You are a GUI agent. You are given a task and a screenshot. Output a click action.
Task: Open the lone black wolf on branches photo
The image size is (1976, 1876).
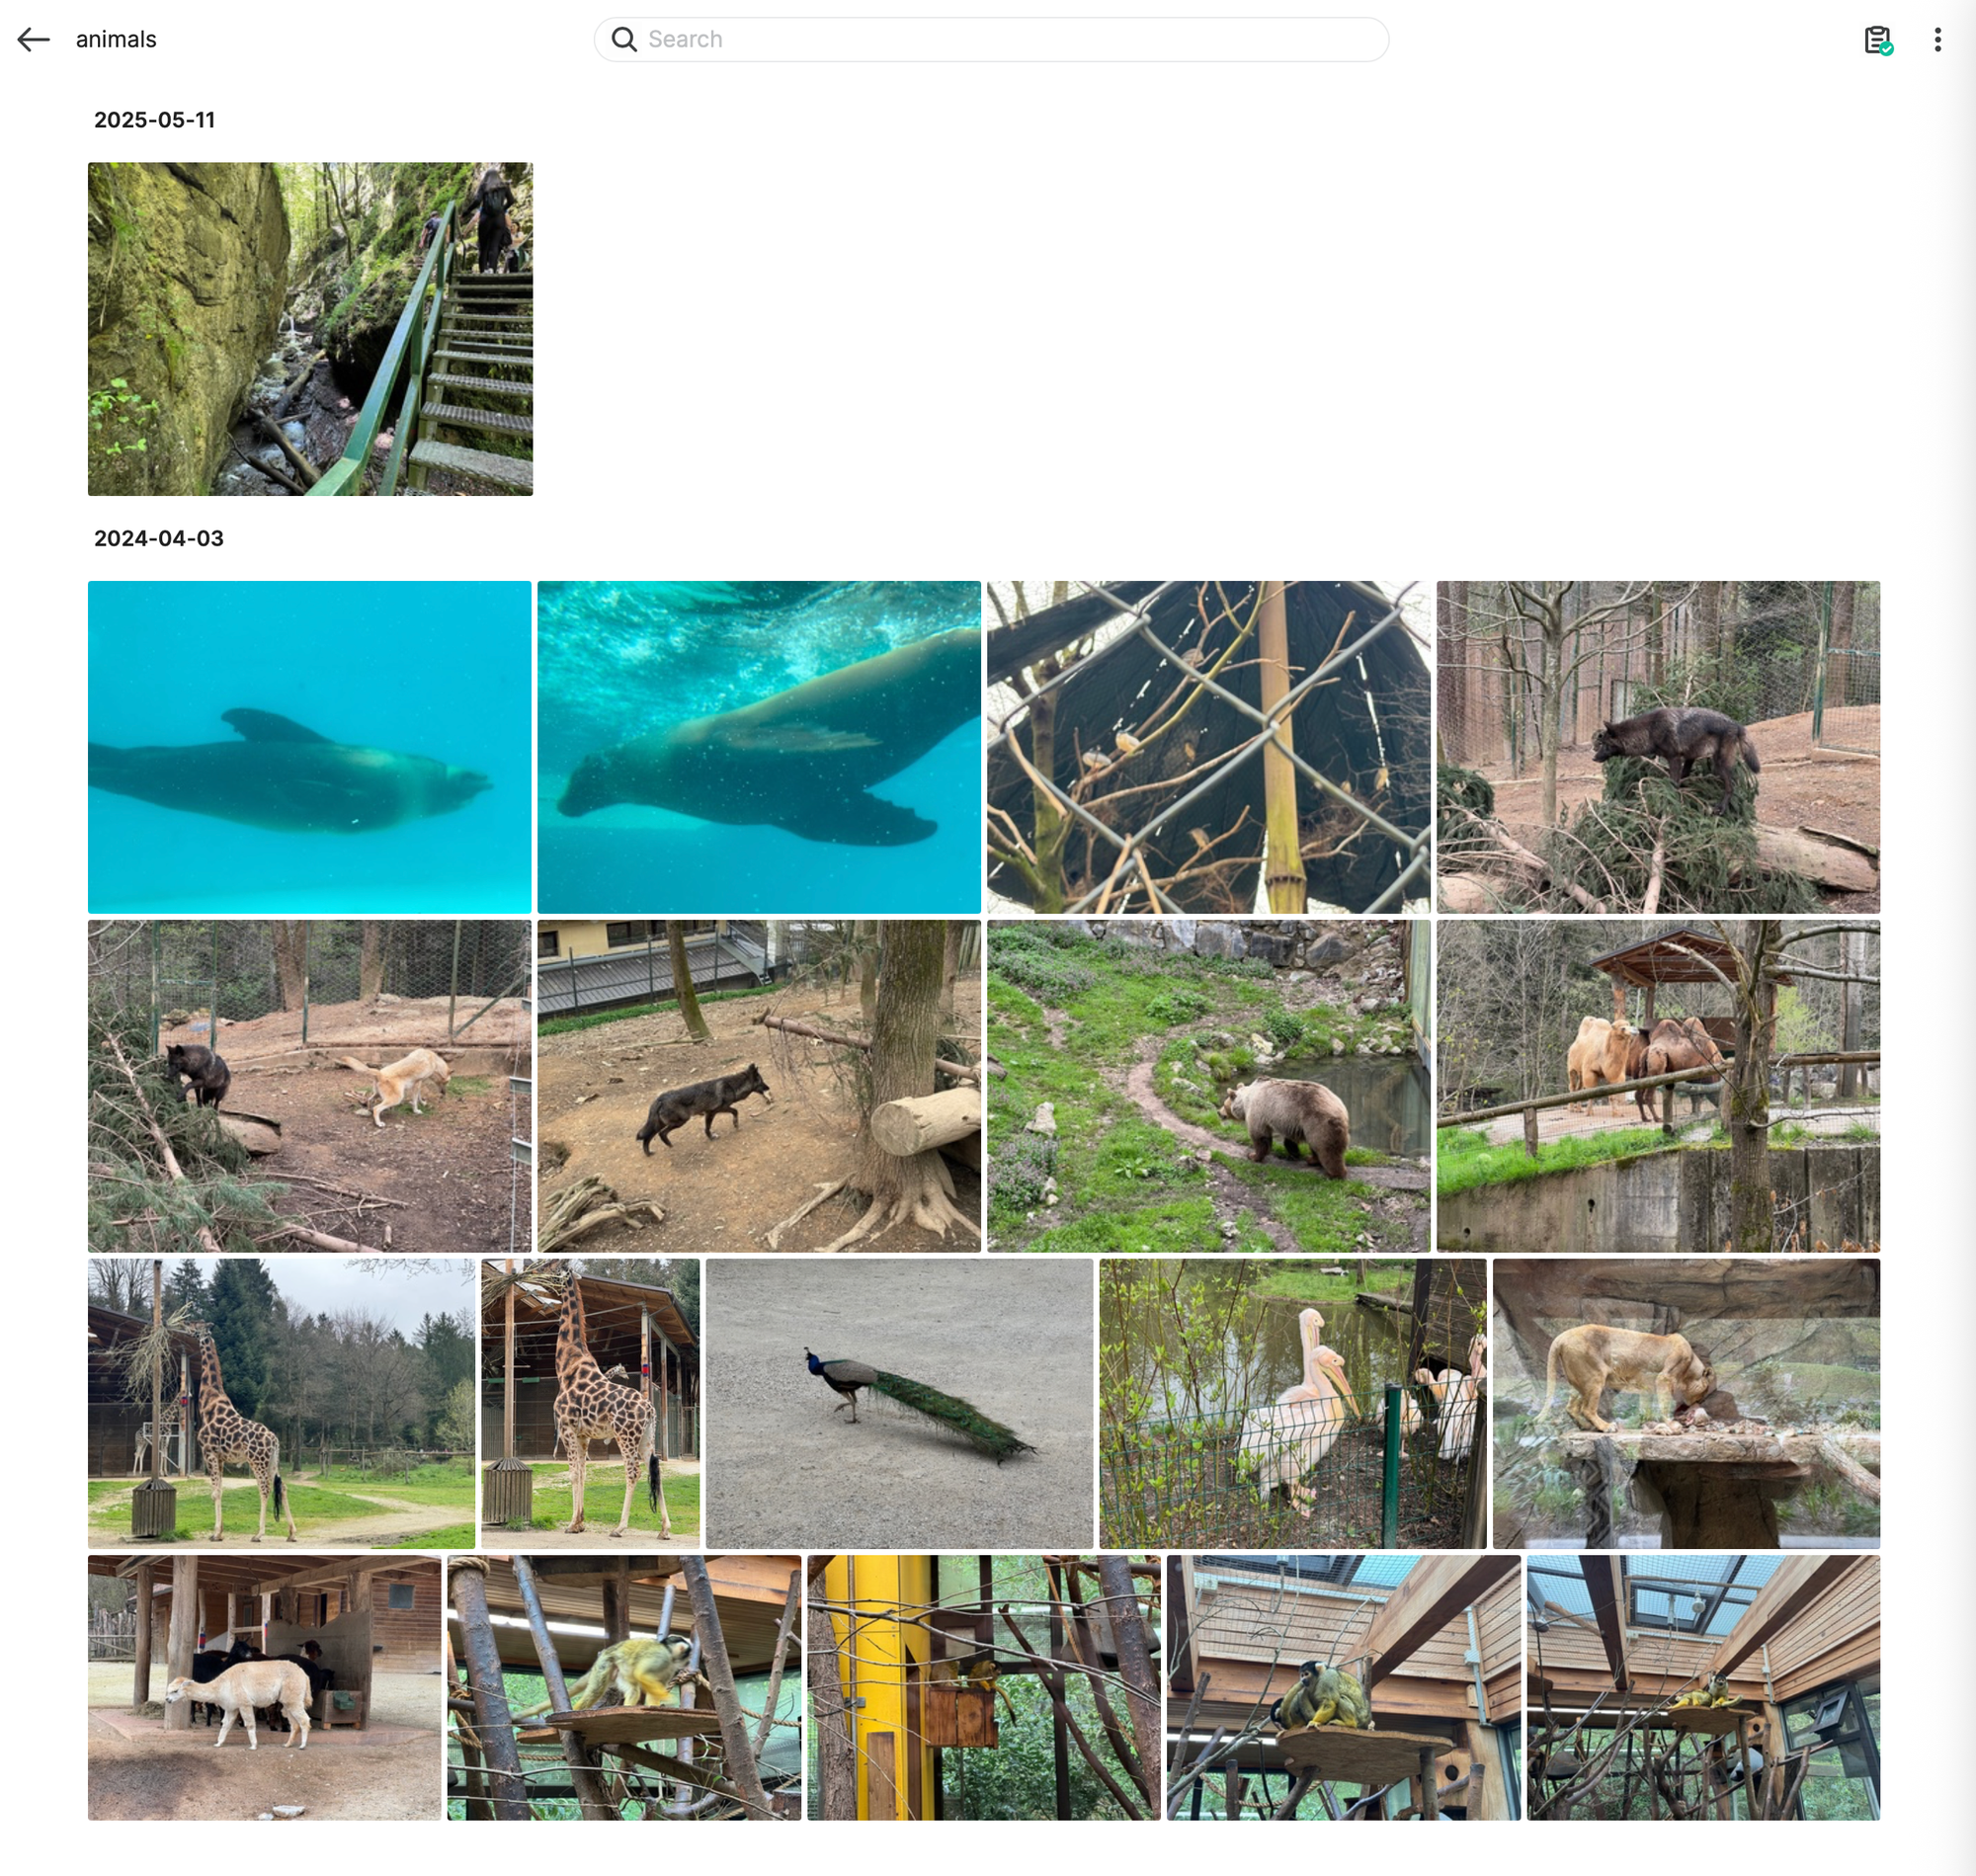click(x=1658, y=747)
